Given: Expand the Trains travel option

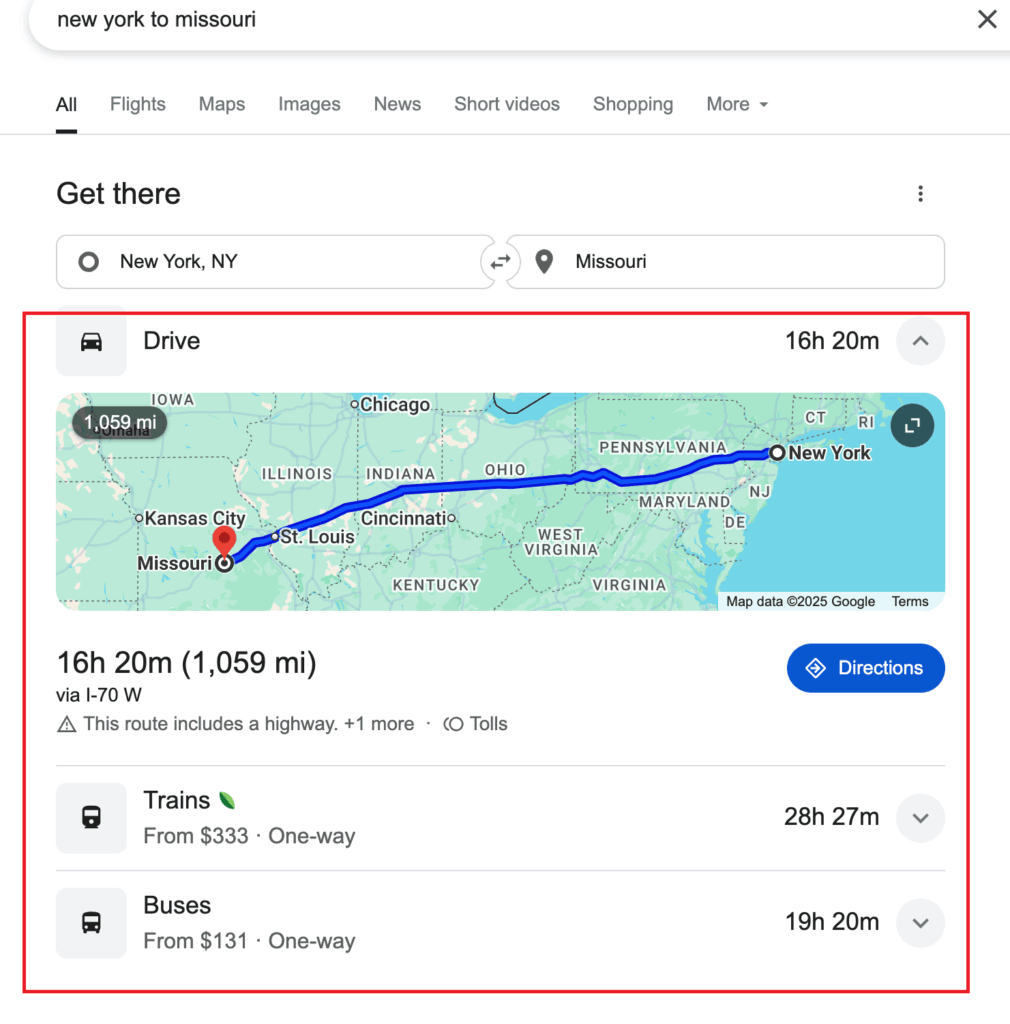Looking at the screenshot, I should [920, 818].
